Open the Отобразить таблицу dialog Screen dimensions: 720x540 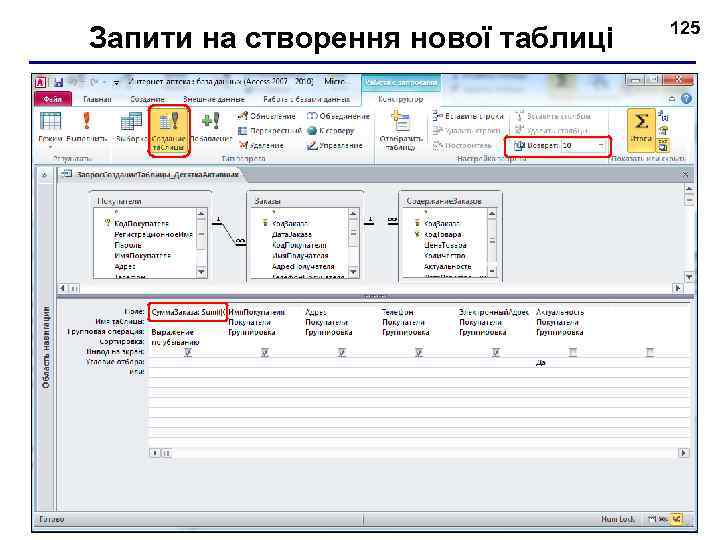[x=401, y=130]
